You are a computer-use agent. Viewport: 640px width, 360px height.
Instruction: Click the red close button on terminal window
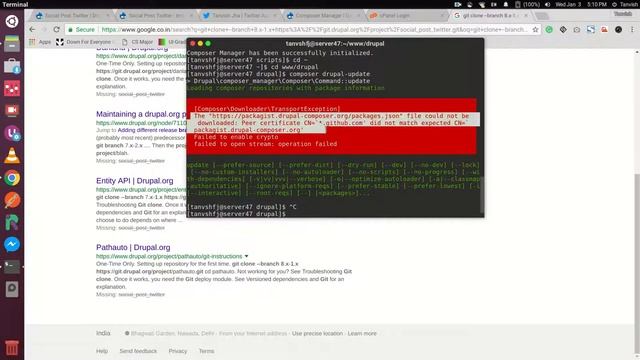[x=193, y=43]
